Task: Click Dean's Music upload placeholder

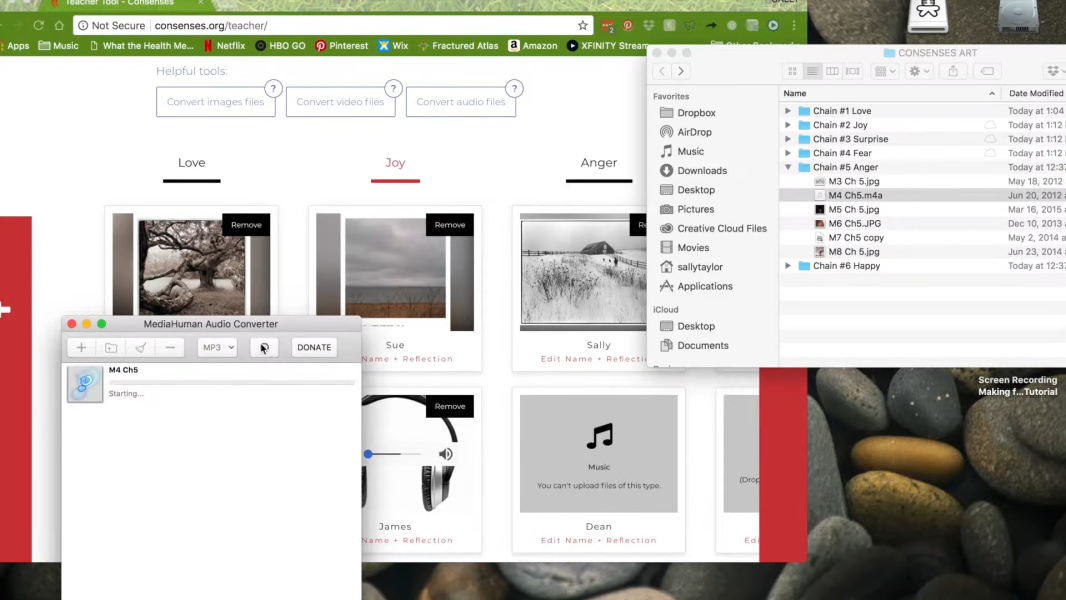Action: (599, 454)
